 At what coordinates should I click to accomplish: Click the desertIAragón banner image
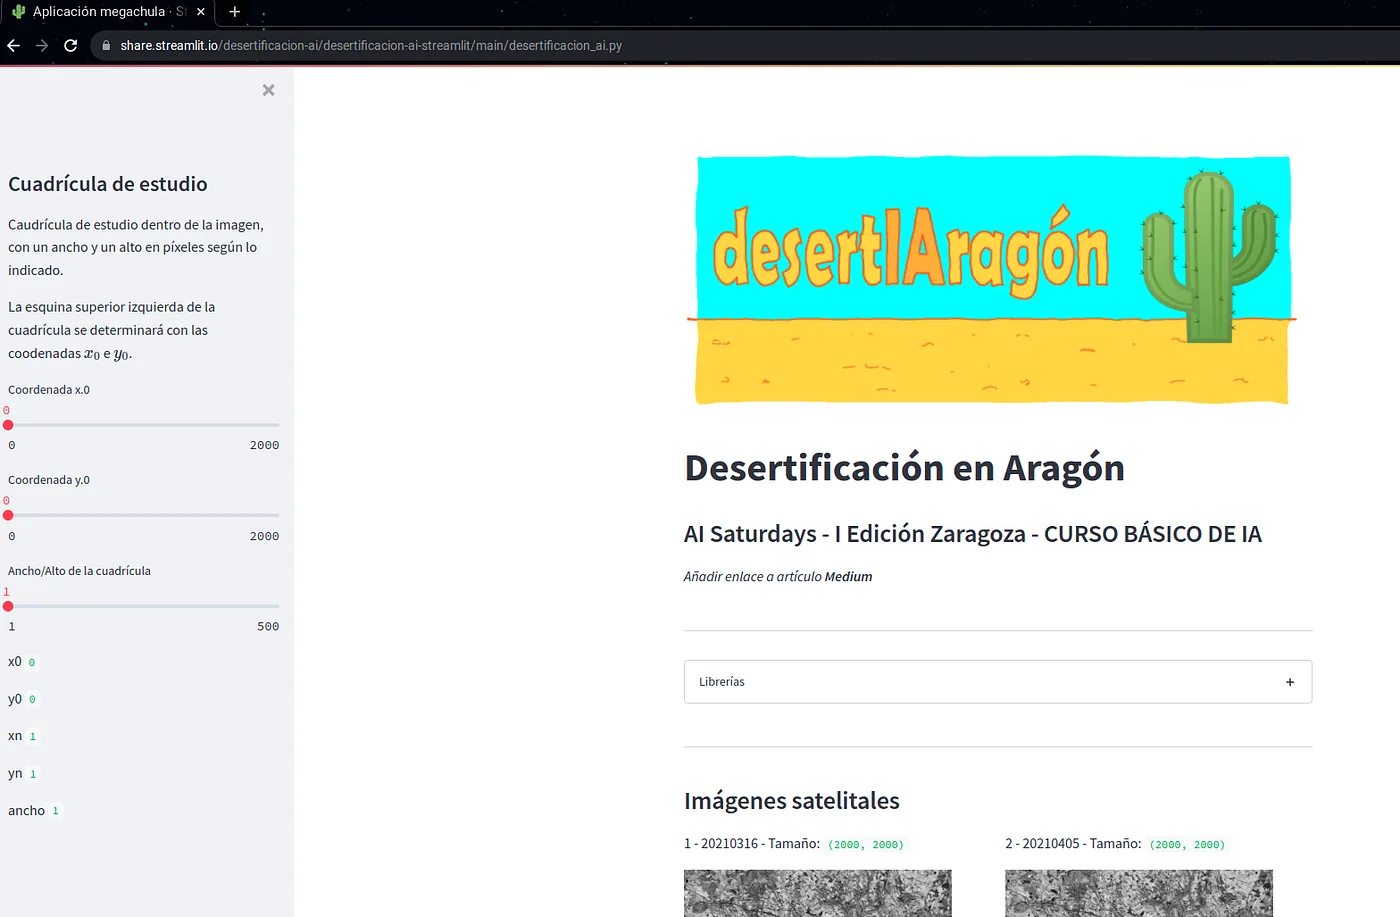991,280
